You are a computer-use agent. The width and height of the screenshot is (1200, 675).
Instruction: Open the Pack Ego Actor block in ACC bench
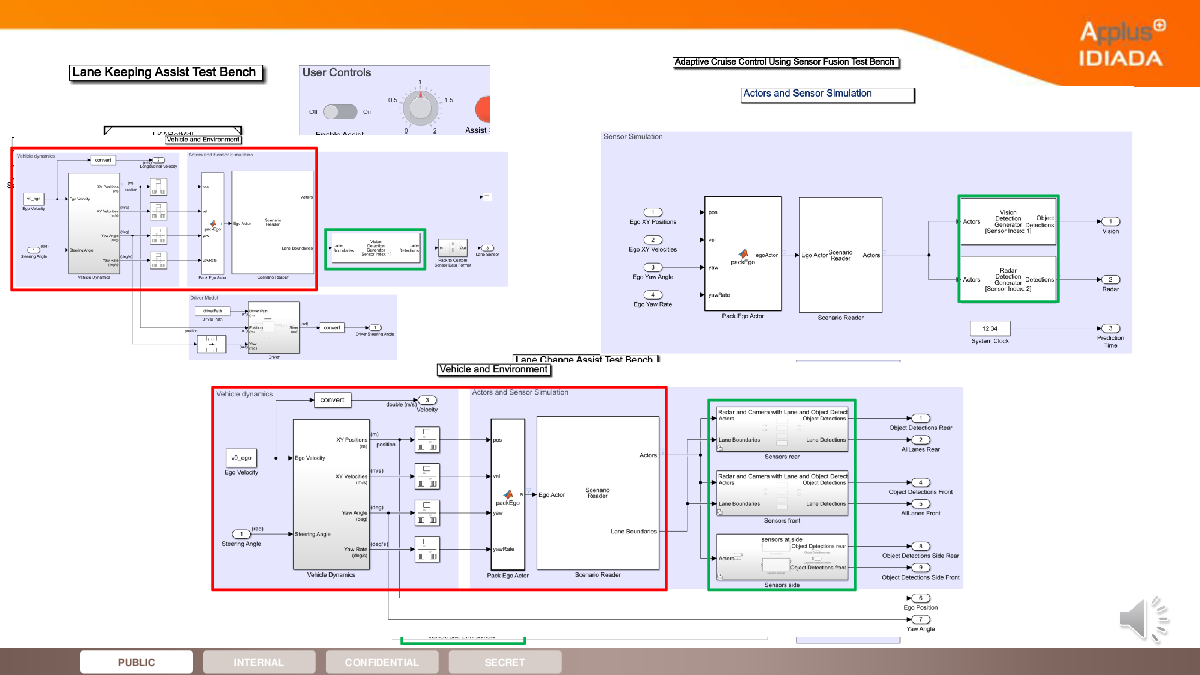pos(742,254)
